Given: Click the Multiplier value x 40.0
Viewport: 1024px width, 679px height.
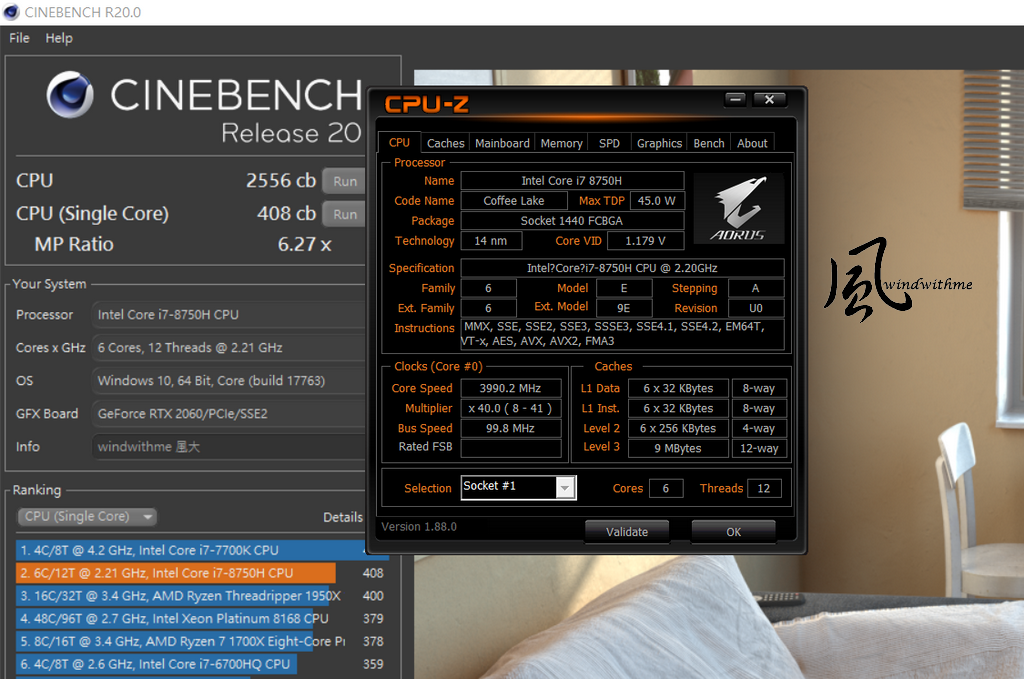Looking at the screenshot, I should click(511, 408).
